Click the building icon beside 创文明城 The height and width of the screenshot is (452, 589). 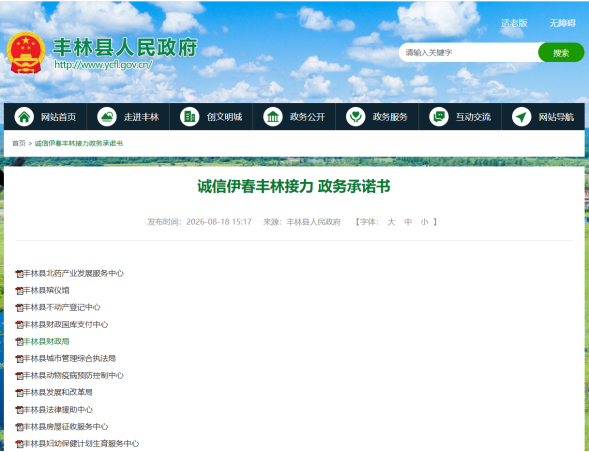[x=190, y=117]
